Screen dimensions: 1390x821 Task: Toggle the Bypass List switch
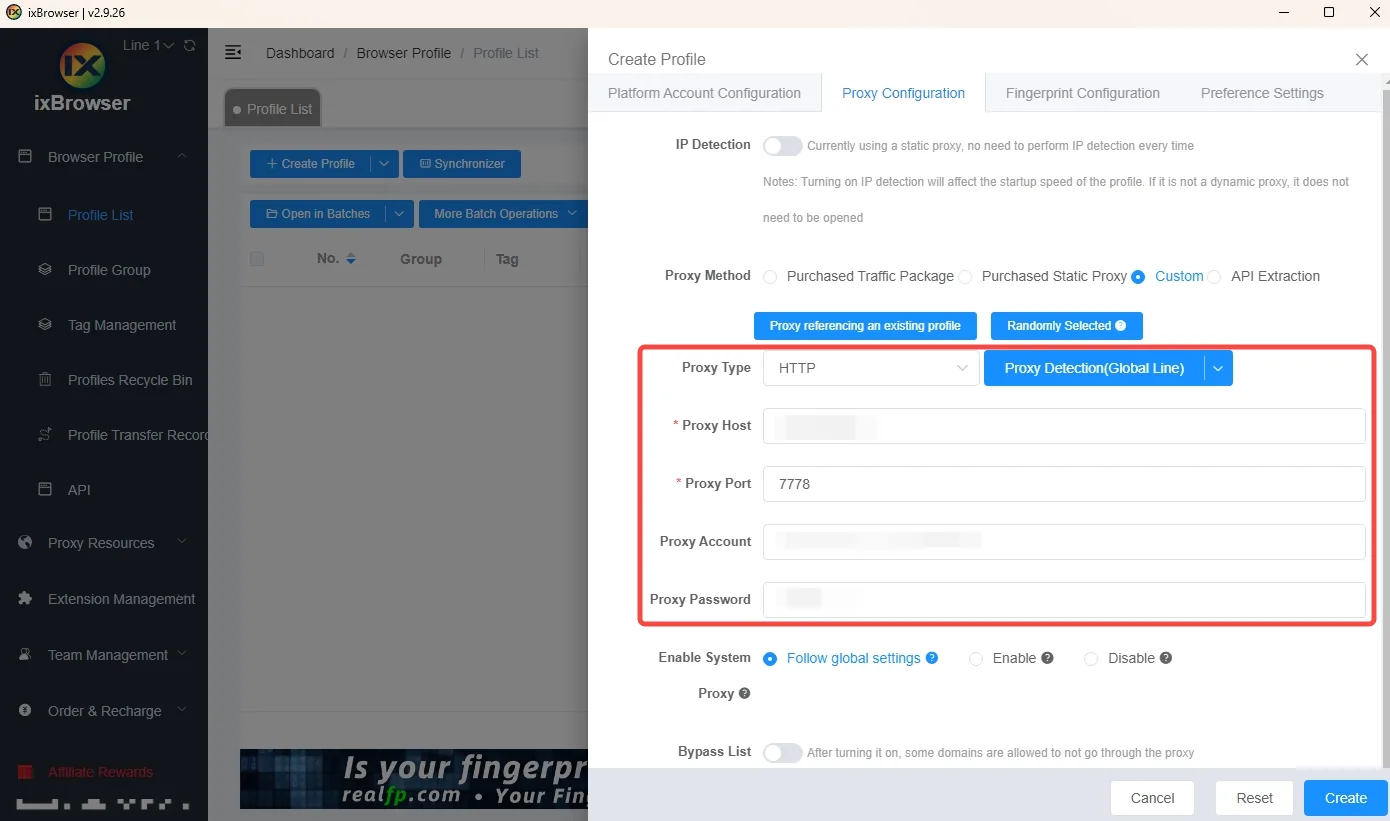tap(782, 753)
